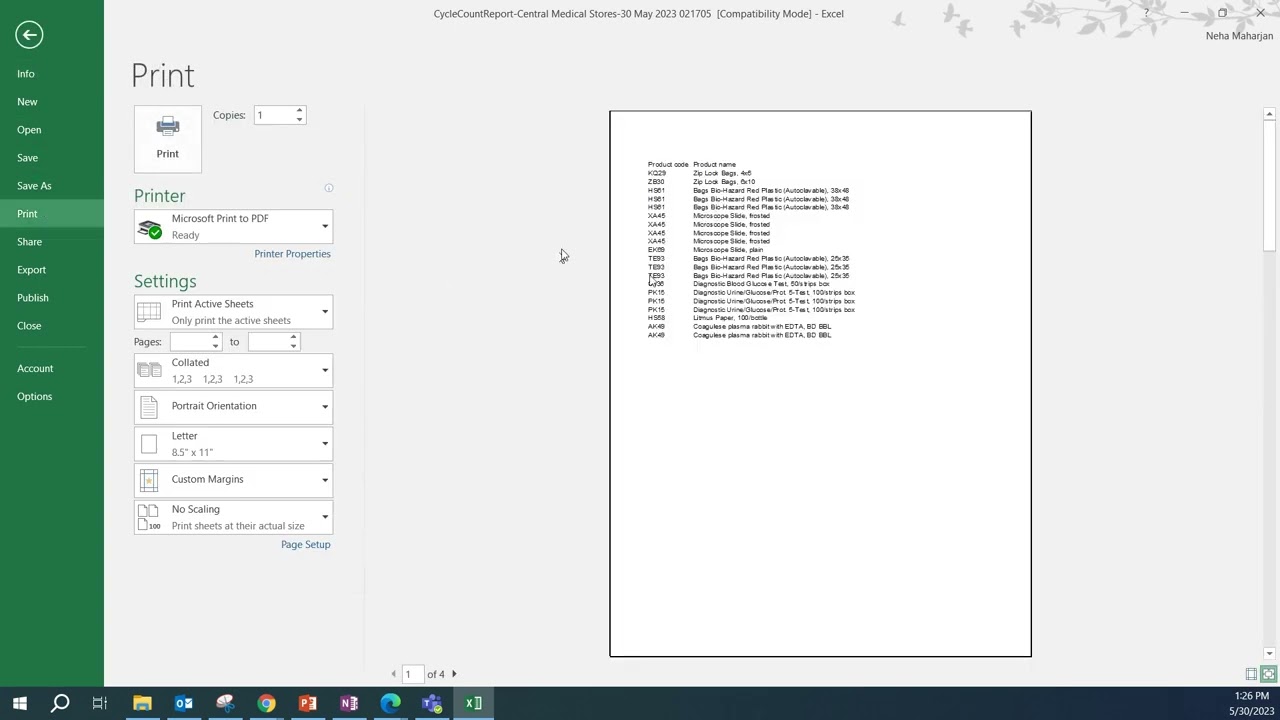Open Microsoft Edge from taskbar
The height and width of the screenshot is (720, 1280).
point(390,703)
